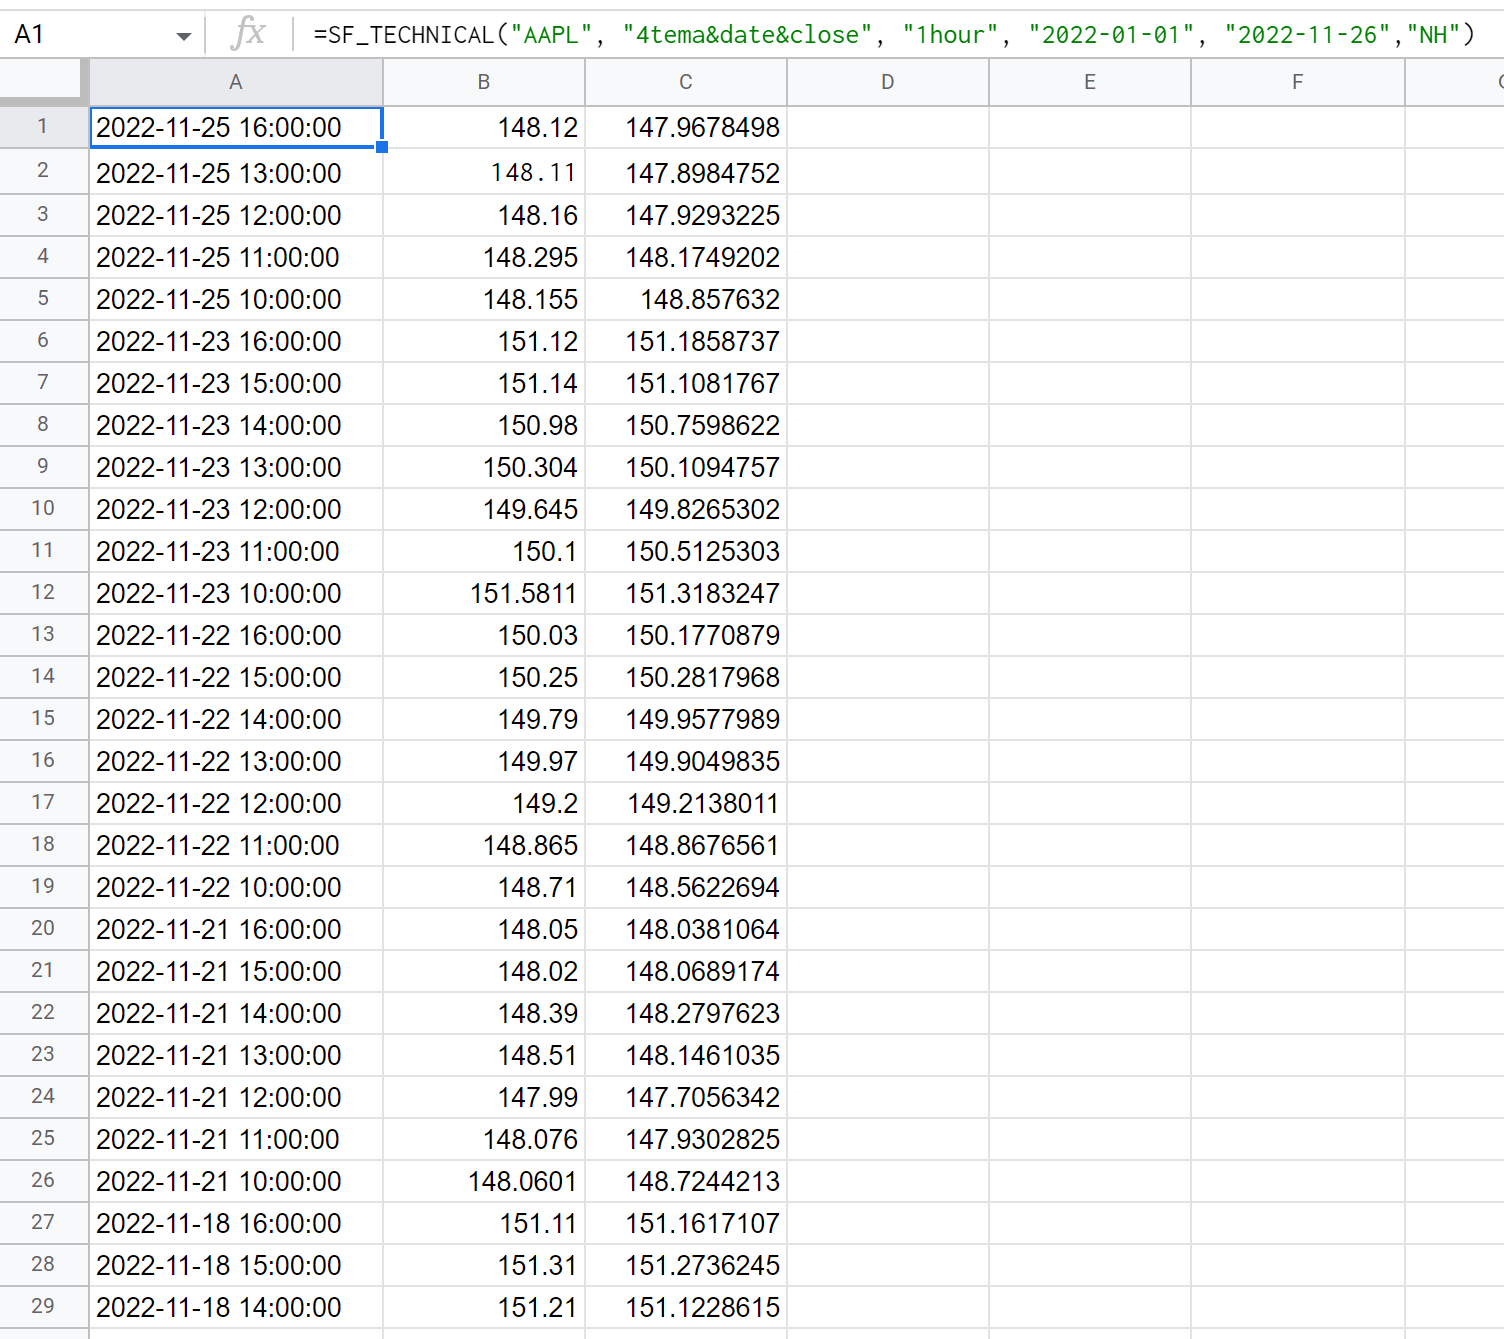This screenshot has width=1504, height=1339.
Task: Click cell value 151.1228615
Action: [x=686, y=1307]
